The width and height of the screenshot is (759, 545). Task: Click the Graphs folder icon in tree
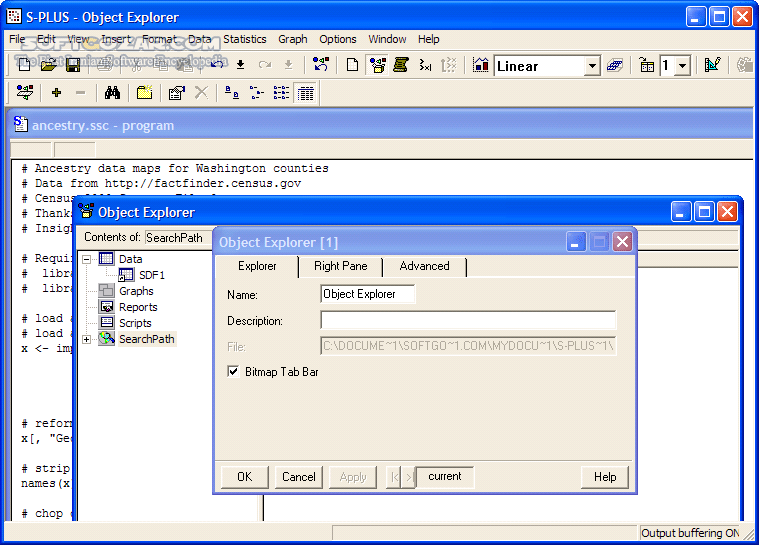(107, 291)
